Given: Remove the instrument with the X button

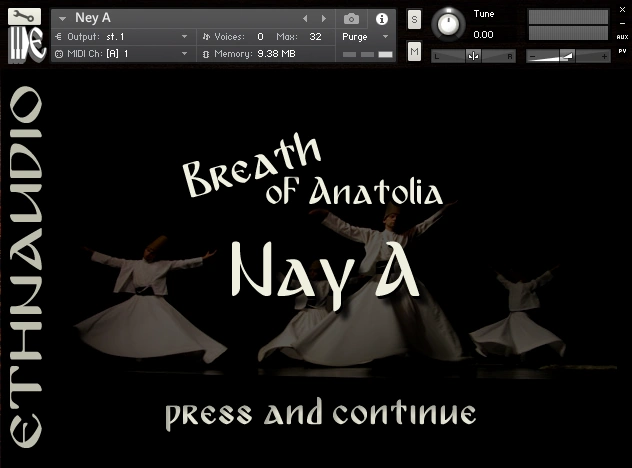Looking at the screenshot, I should click(x=622, y=10).
